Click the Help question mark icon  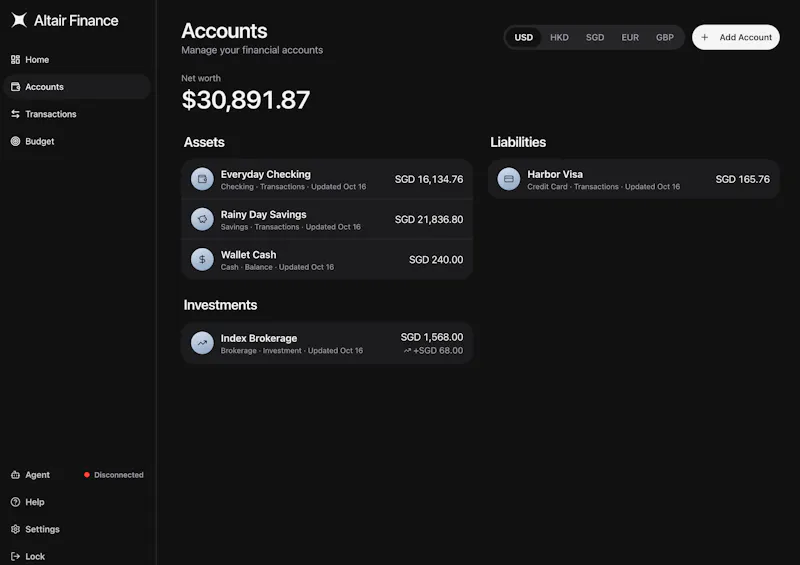coord(15,502)
